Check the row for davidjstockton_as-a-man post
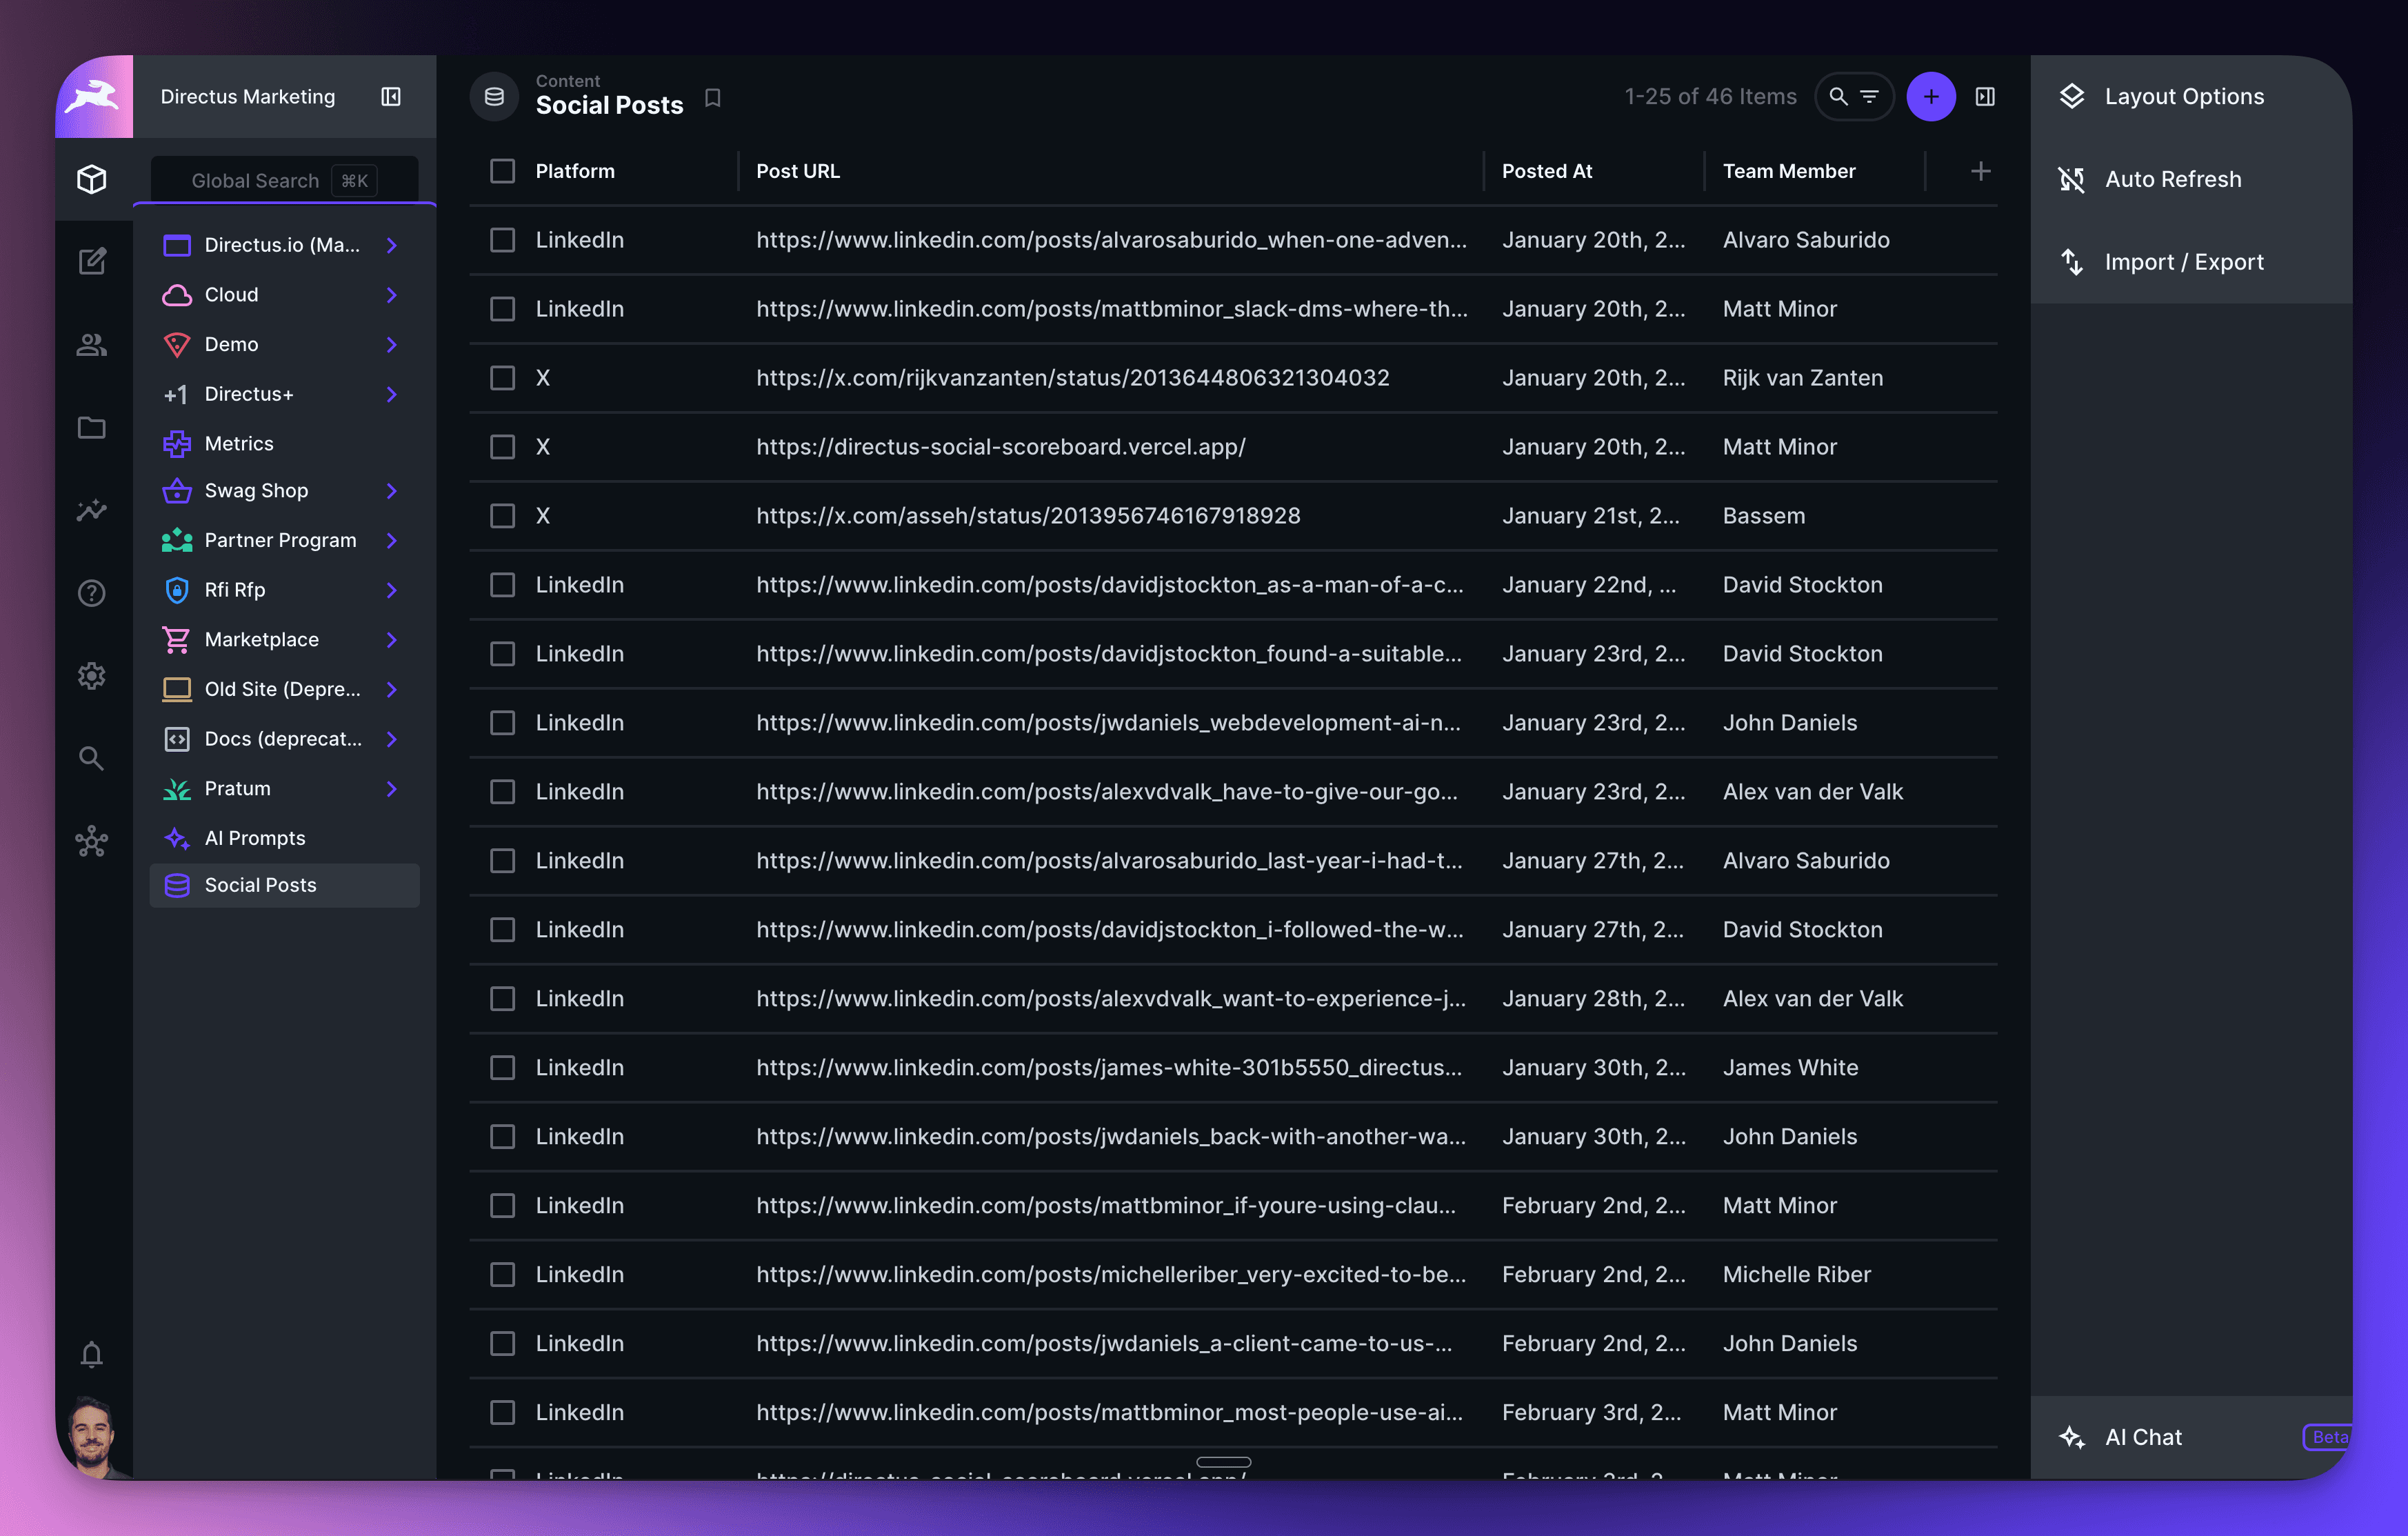The height and width of the screenshot is (1536, 2408). click(503, 585)
